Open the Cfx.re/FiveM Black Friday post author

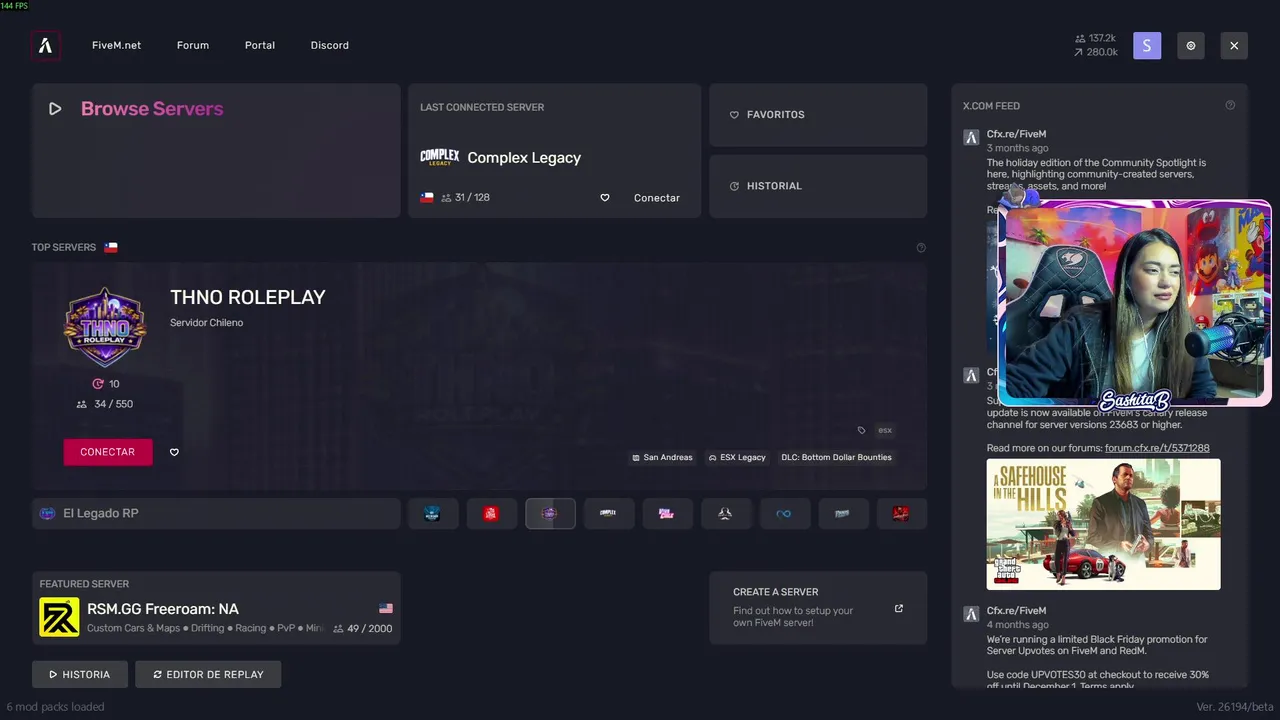point(1016,611)
